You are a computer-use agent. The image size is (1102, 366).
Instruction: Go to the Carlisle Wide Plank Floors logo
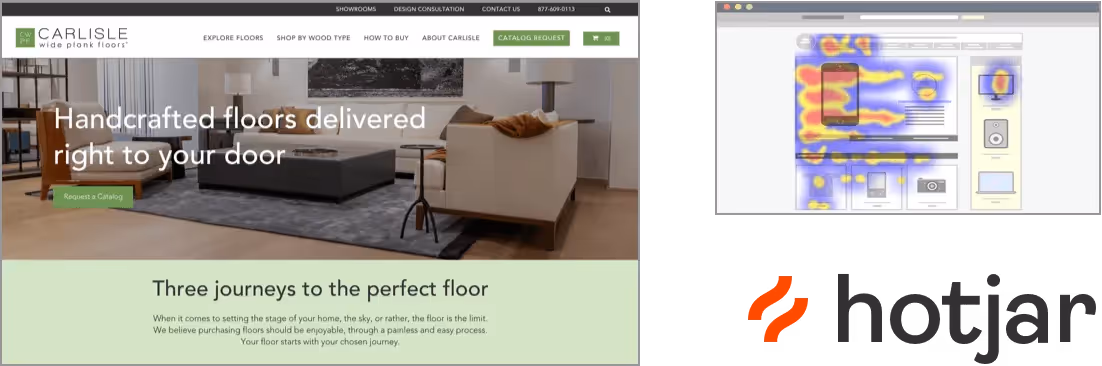point(72,37)
